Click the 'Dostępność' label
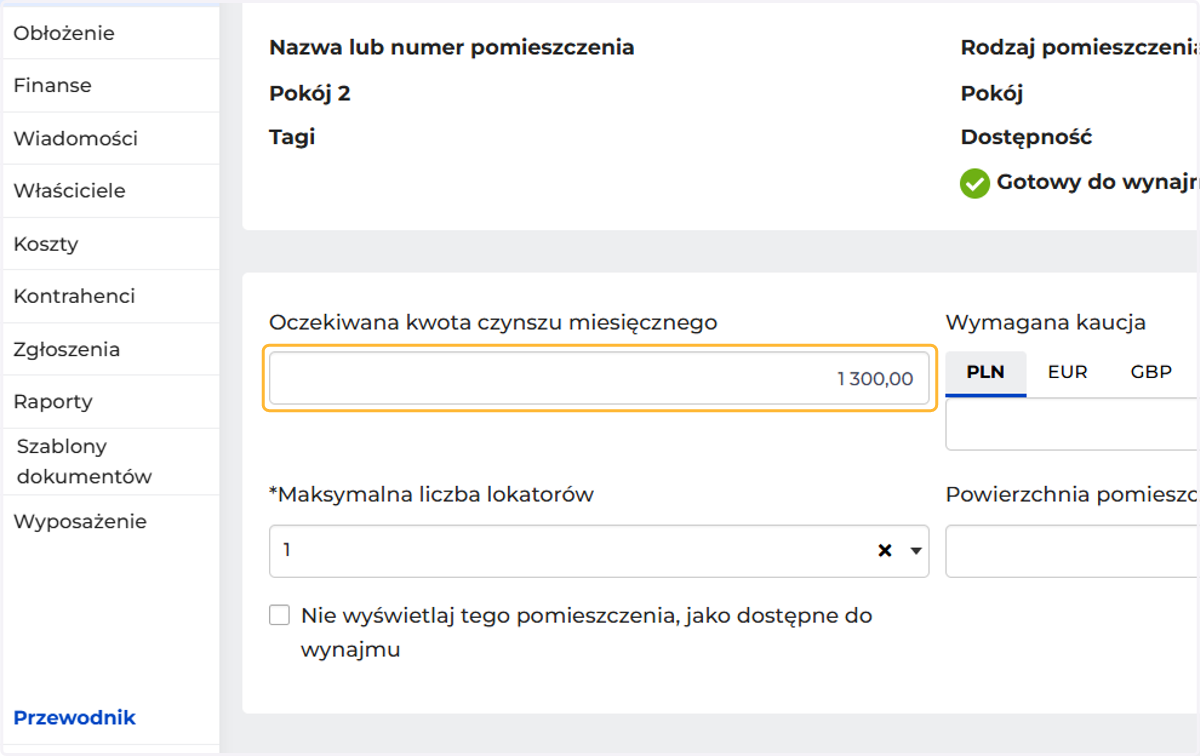Viewport: 1200px width, 756px height. [1026, 138]
